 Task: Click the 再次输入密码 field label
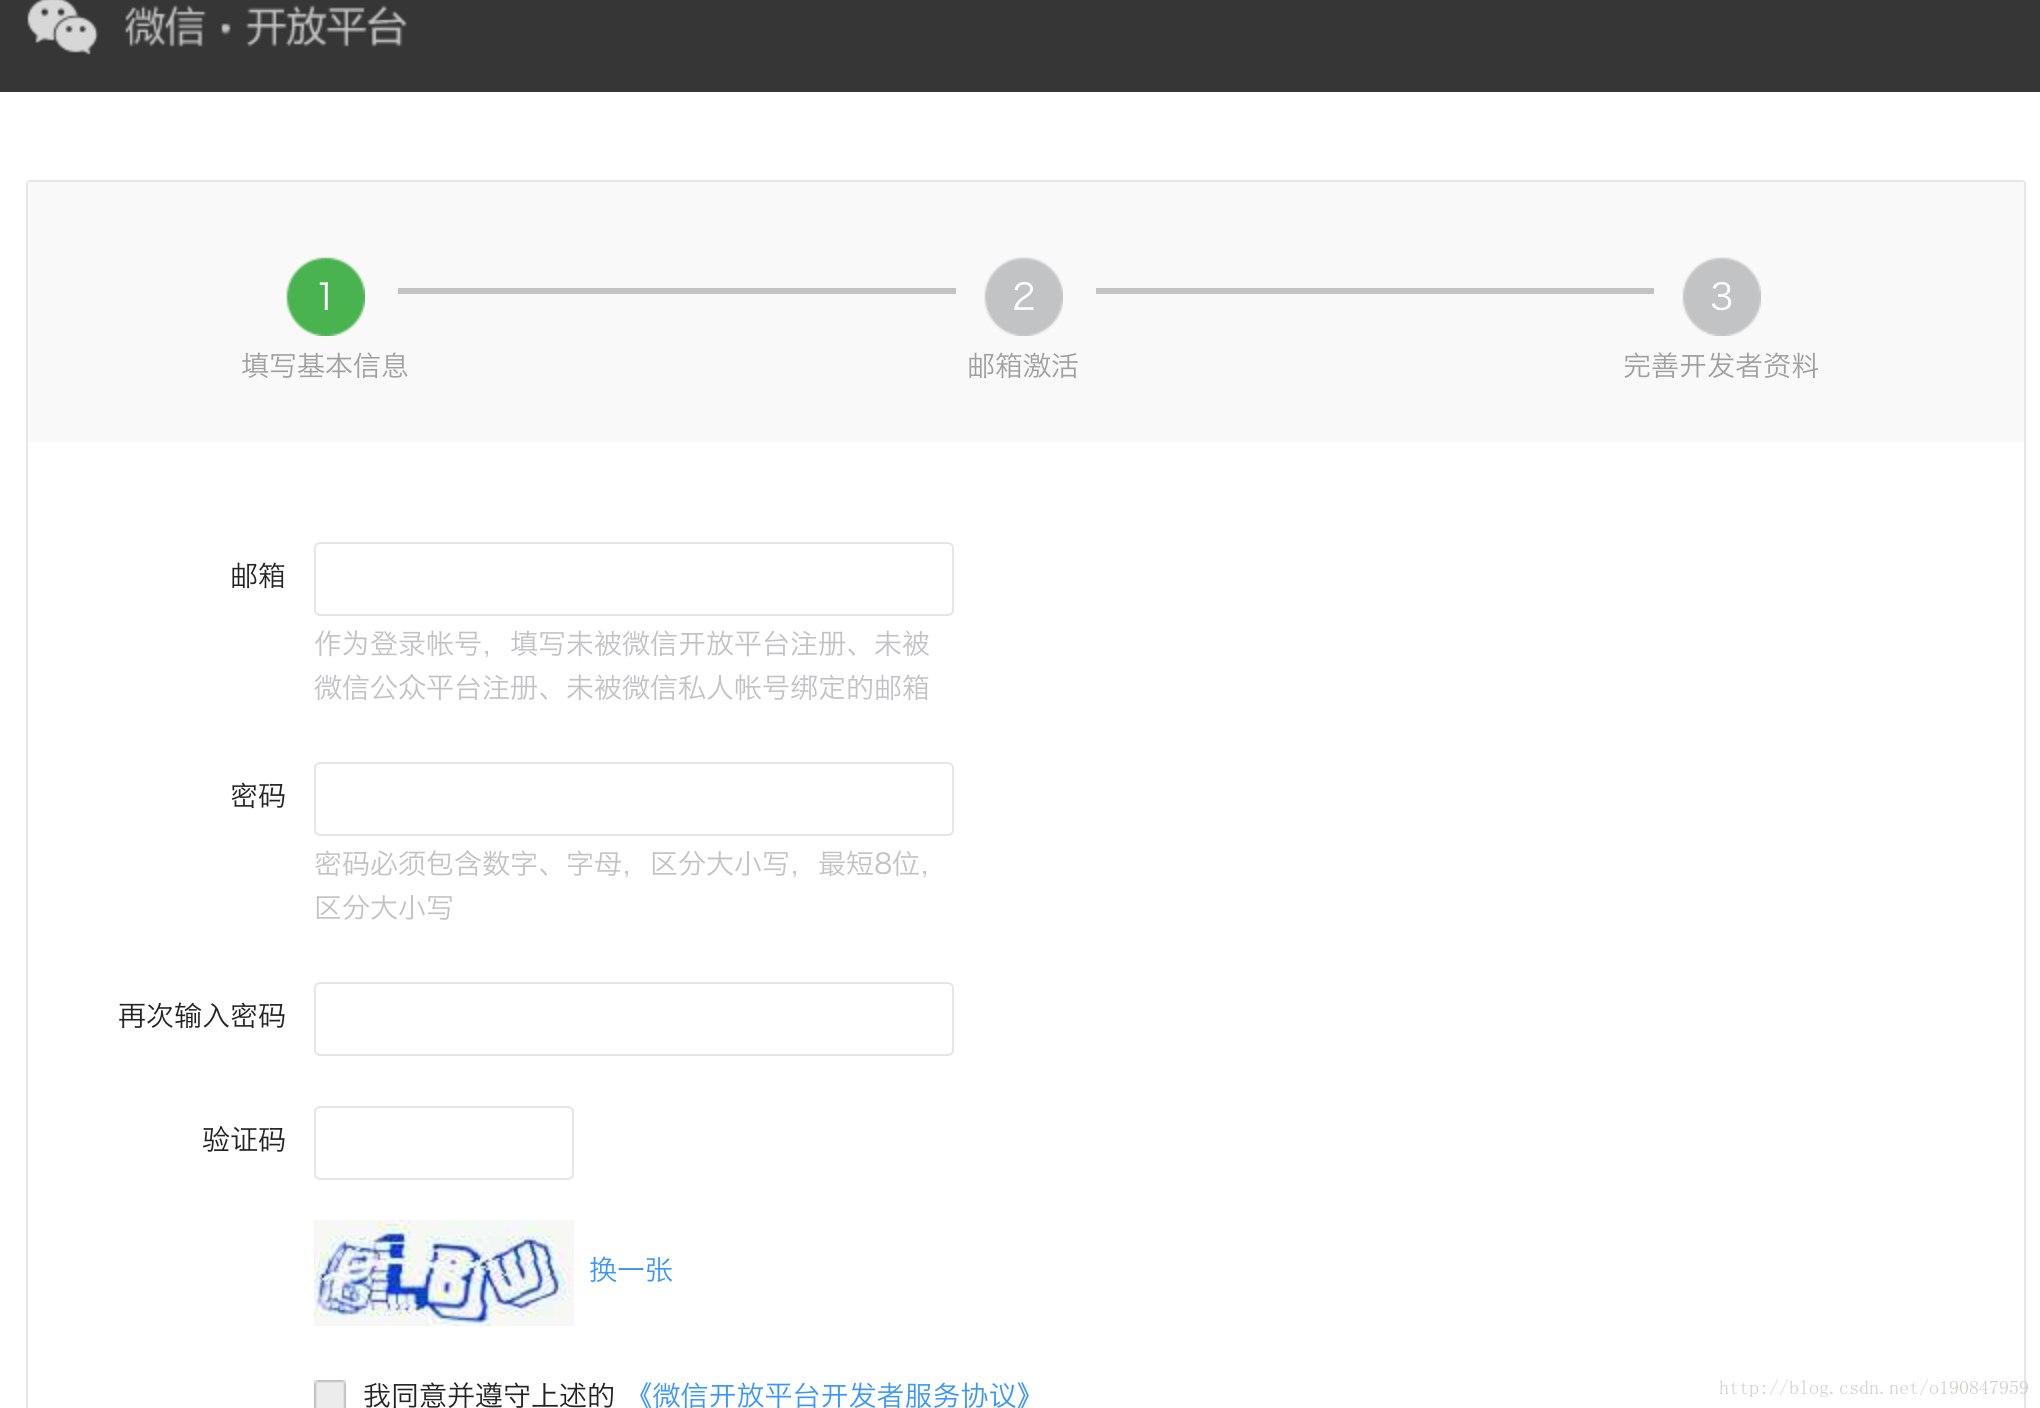(202, 1016)
